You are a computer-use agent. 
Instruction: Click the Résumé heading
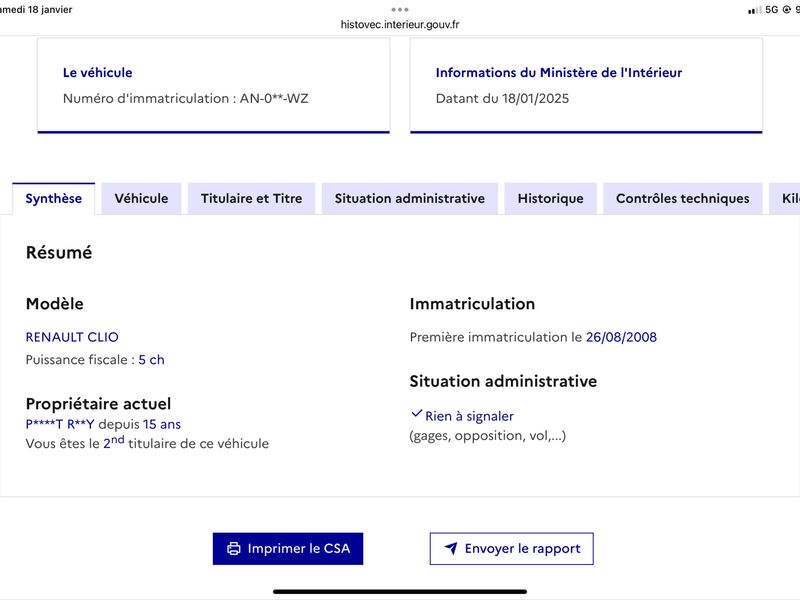(x=59, y=253)
